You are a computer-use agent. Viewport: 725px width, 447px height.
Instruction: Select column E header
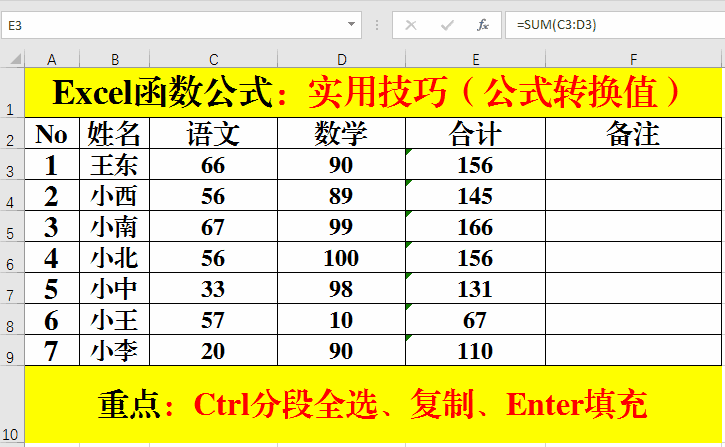pyautogui.click(x=475, y=59)
